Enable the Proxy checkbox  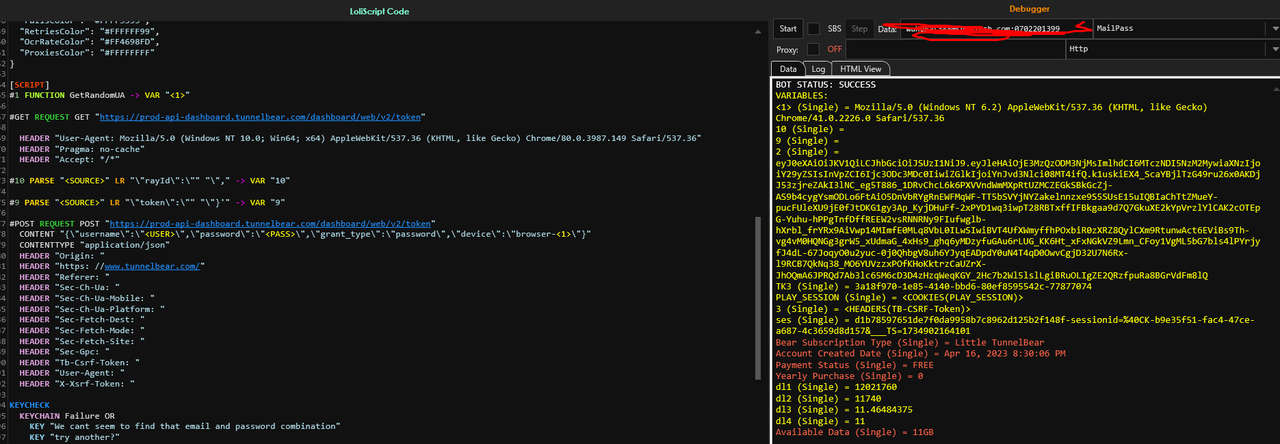pos(814,49)
